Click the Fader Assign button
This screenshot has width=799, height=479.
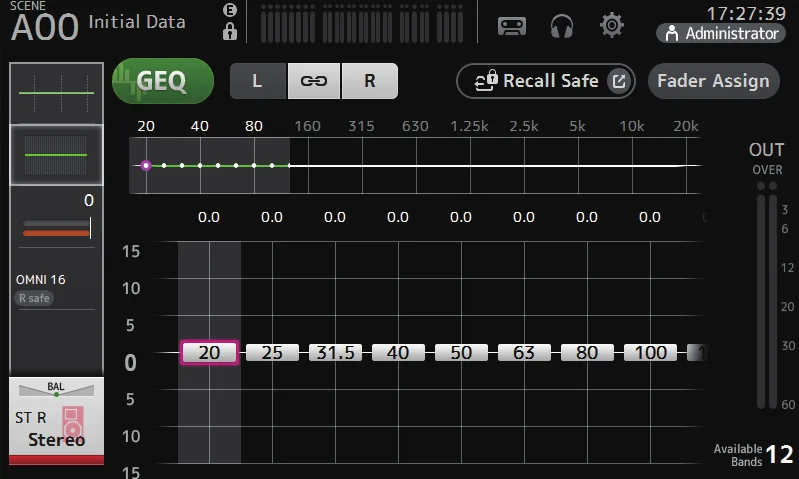pyautogui.click(x=713, y=81)
